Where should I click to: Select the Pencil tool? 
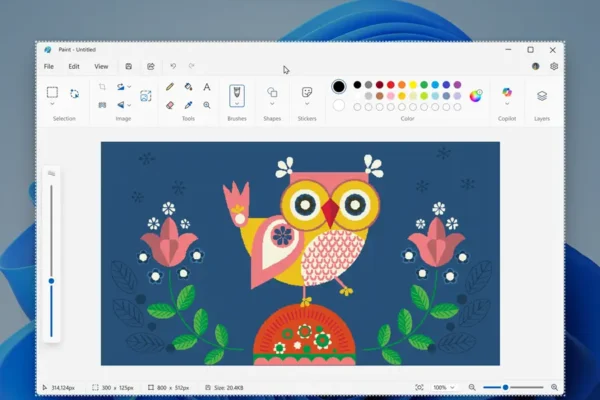(x=170, y=87)
